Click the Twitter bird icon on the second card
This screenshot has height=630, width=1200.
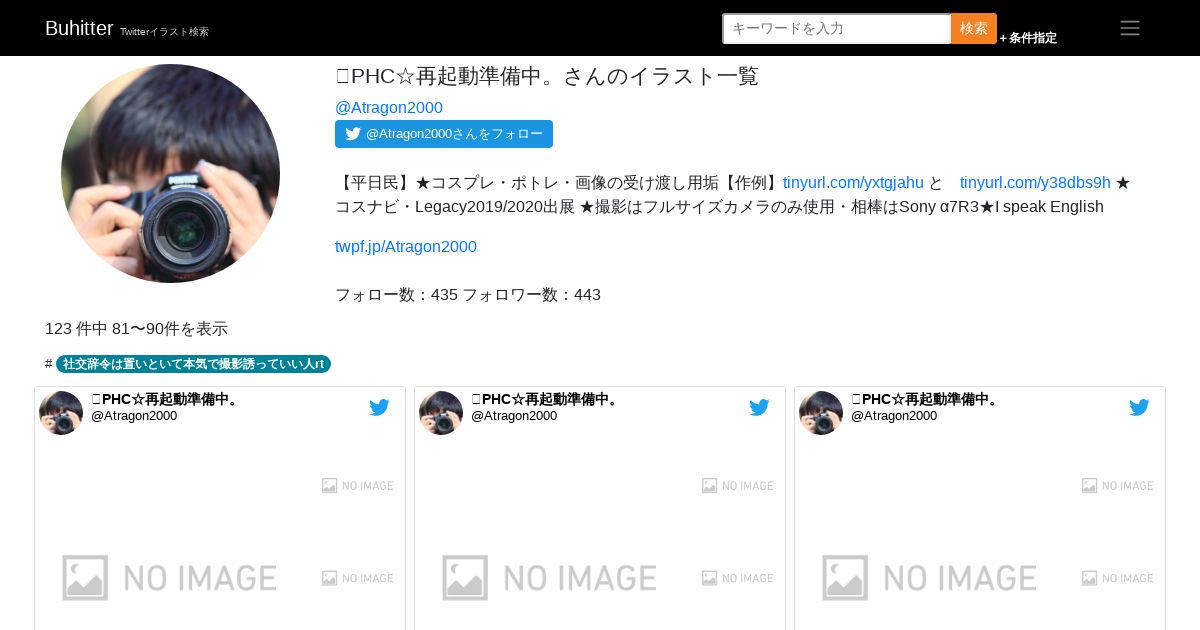click(759, 407)
